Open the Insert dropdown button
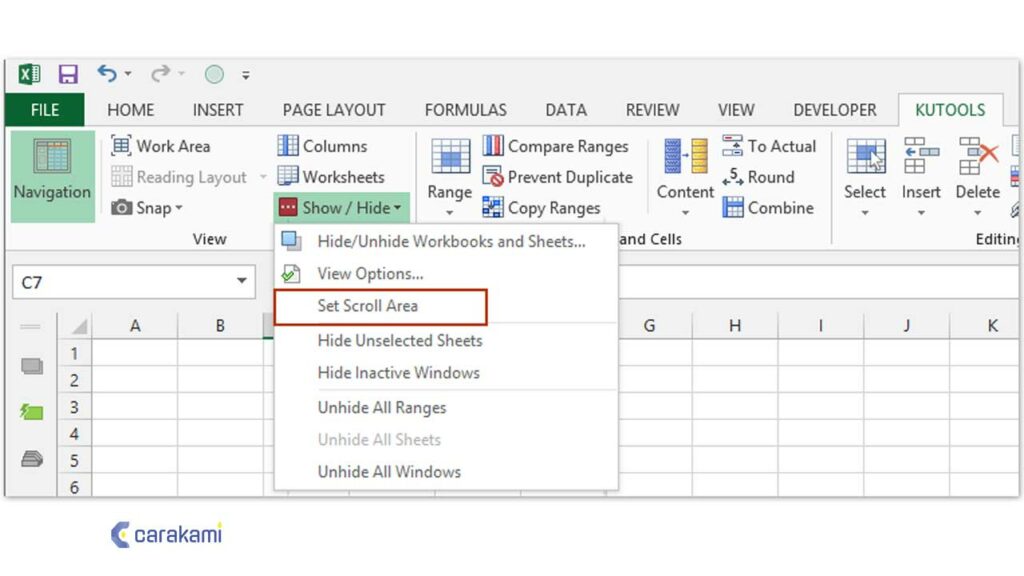 click(x=921, y=177)
